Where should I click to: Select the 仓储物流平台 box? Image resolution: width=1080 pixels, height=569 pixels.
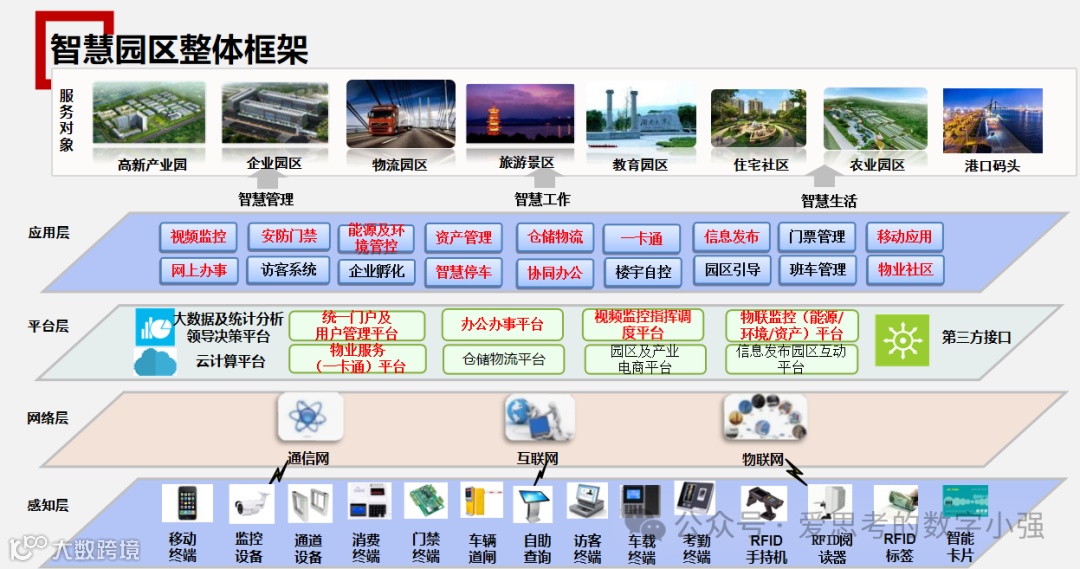(503, 360)
